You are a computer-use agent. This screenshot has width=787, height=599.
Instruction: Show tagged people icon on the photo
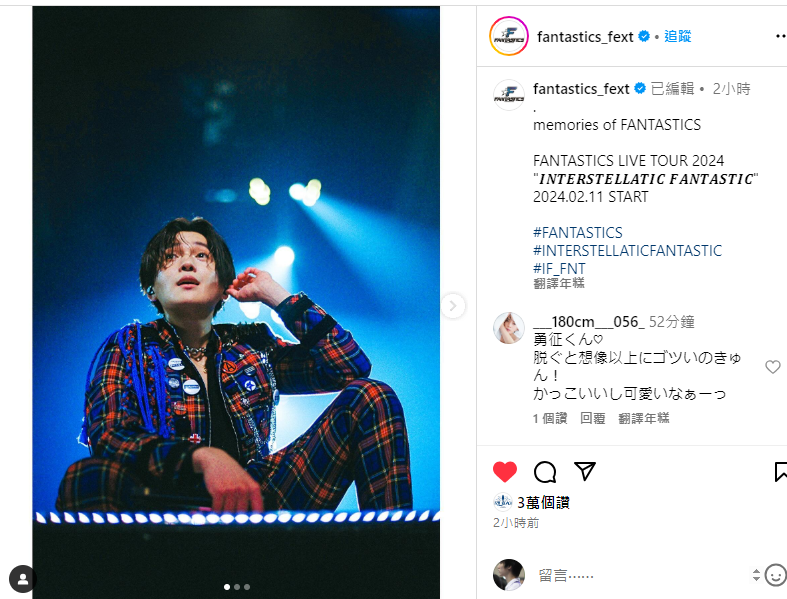pos(23,579)
